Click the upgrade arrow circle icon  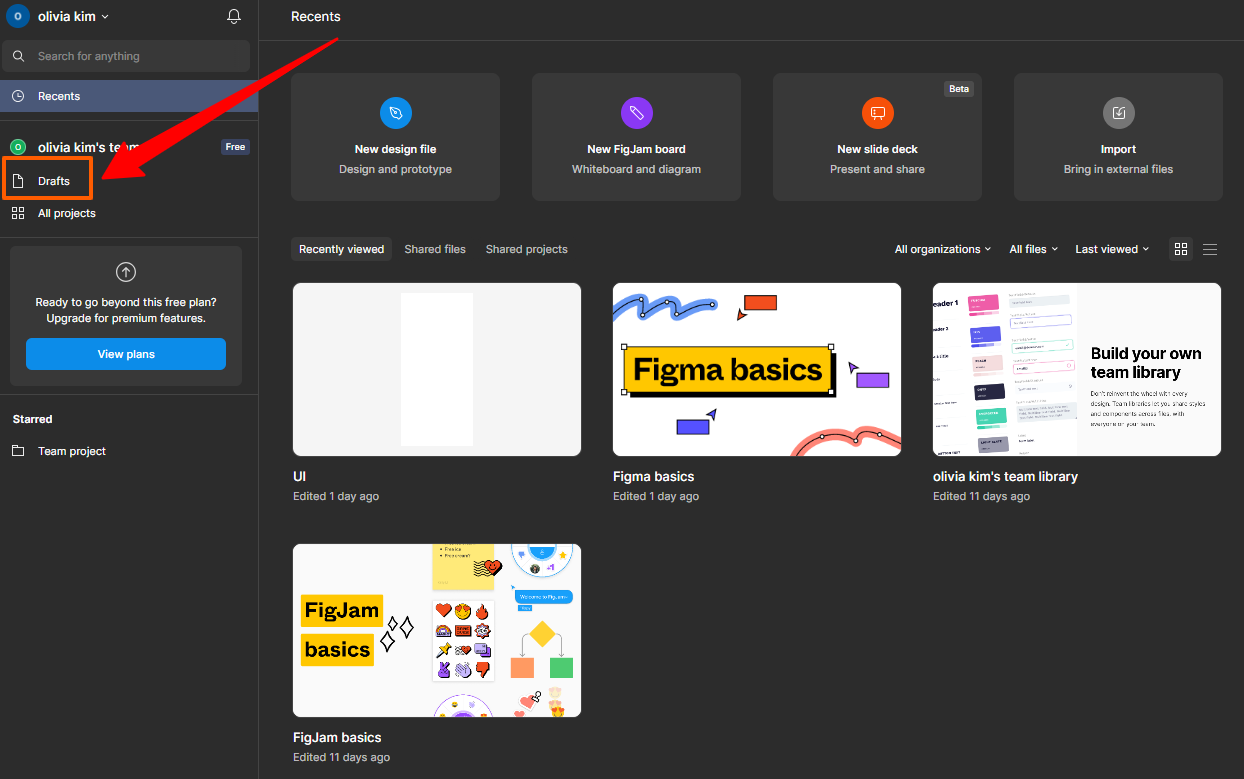(x=126, y=271)
